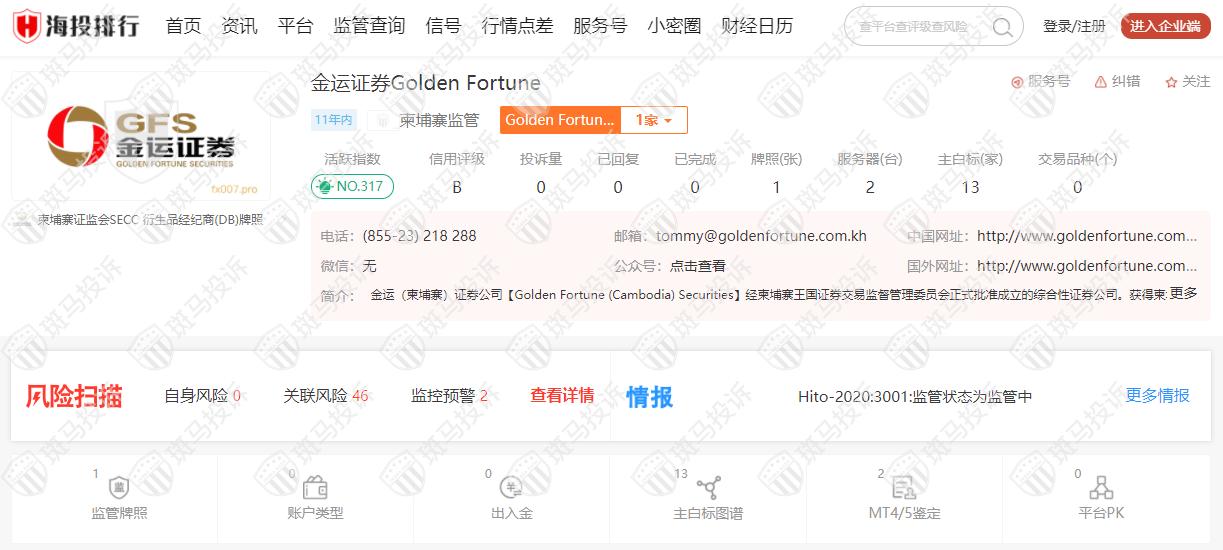Go to the 监管查询 menu
Screen dimensions: 1223x550
pos(369,26)
